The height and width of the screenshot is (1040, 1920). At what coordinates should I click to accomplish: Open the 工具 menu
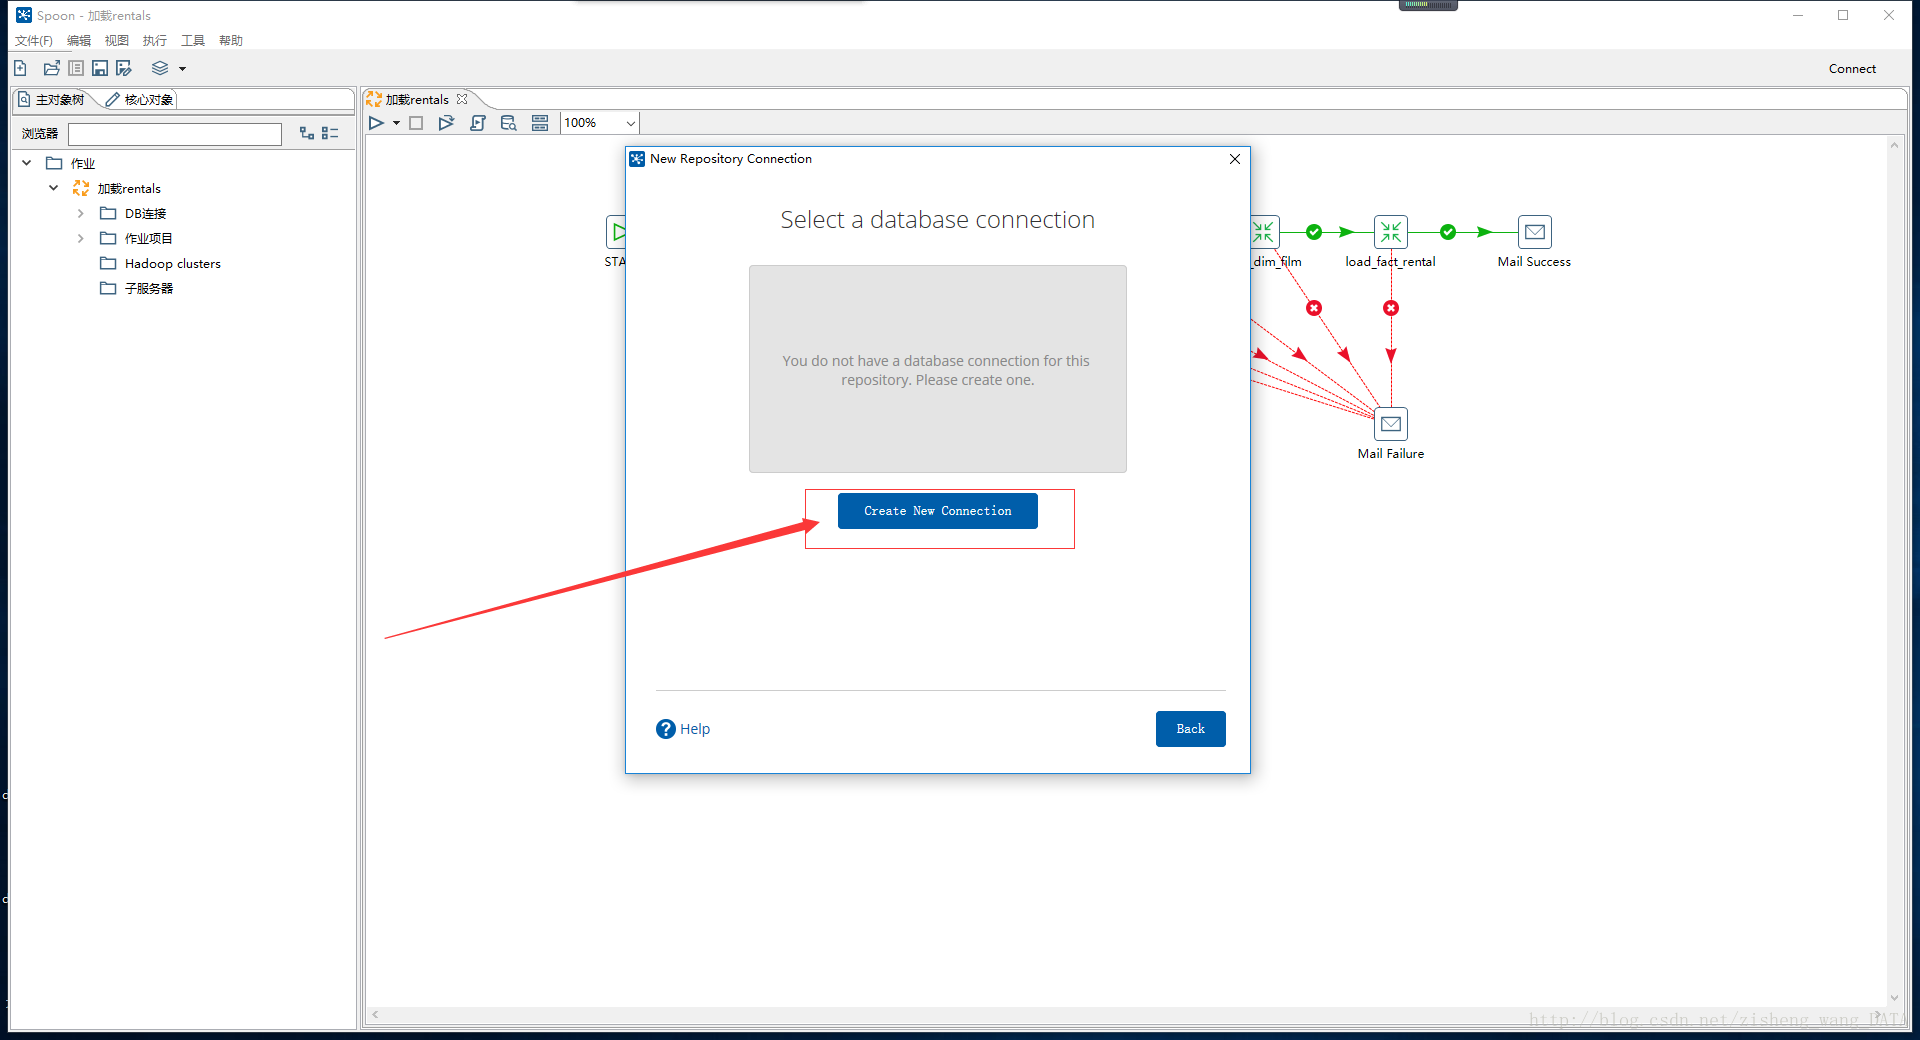[192, 40]
